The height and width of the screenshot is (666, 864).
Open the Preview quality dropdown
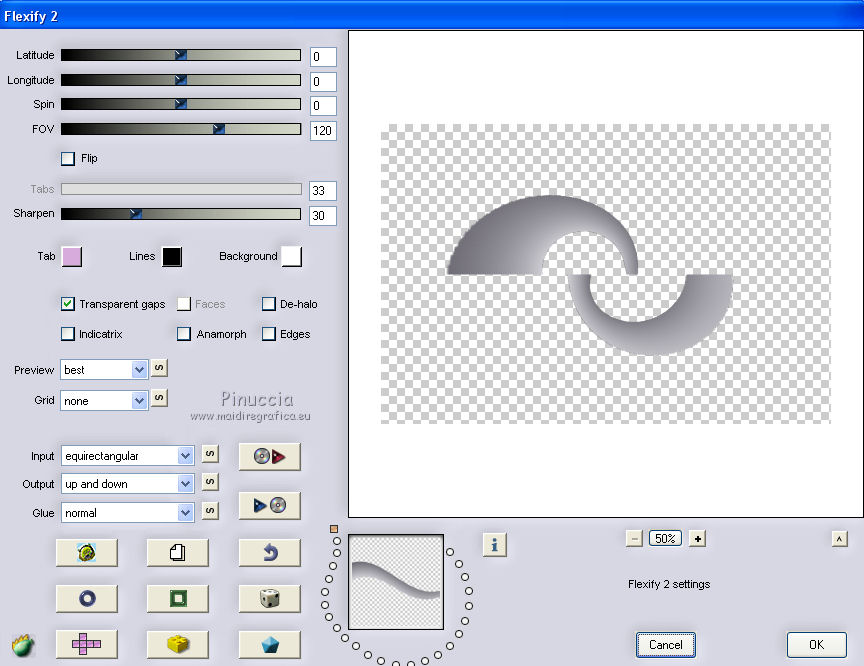tap(104, 370)
